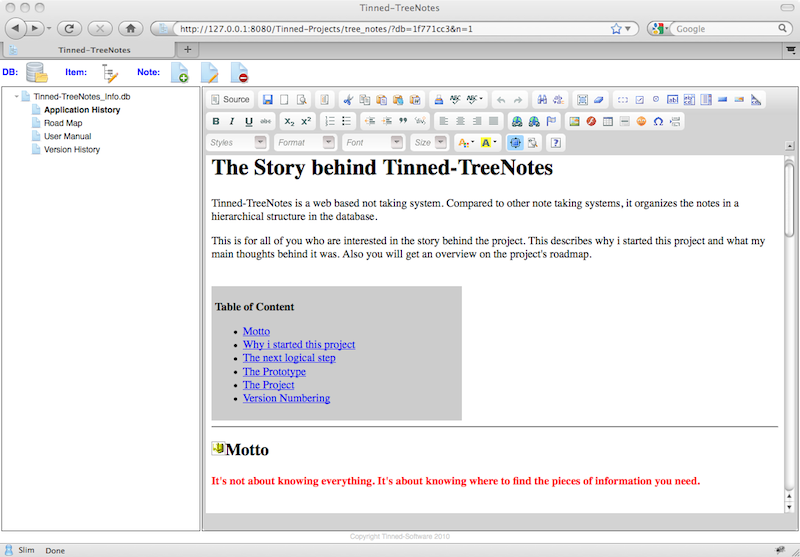Print the note using the printer icon
The width and height of the screenshot is (800, 557).
click(438, 99)
